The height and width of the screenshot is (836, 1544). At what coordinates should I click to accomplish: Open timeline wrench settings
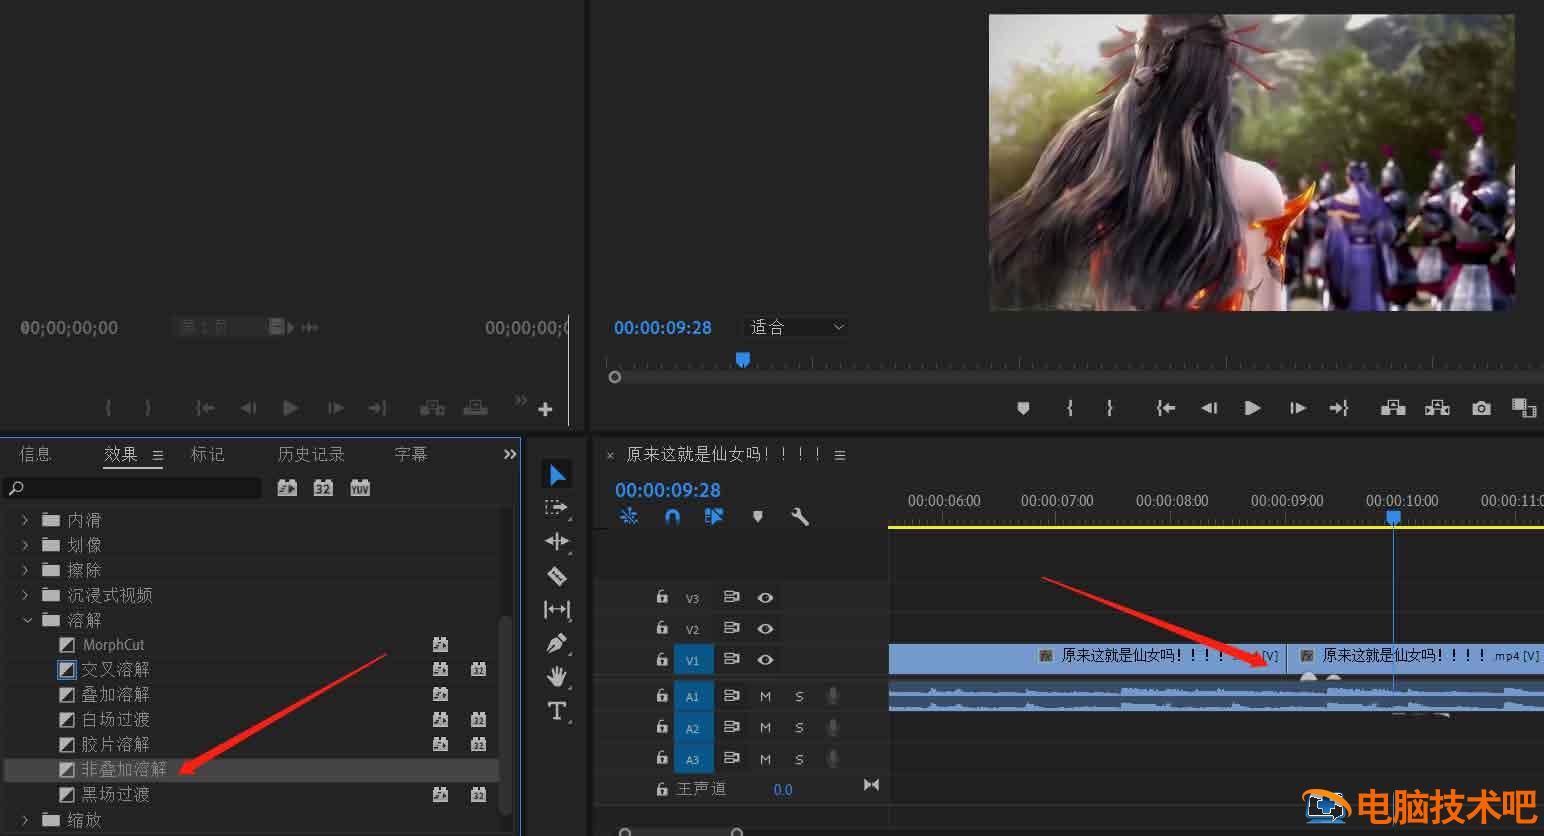tap(799, 517)
